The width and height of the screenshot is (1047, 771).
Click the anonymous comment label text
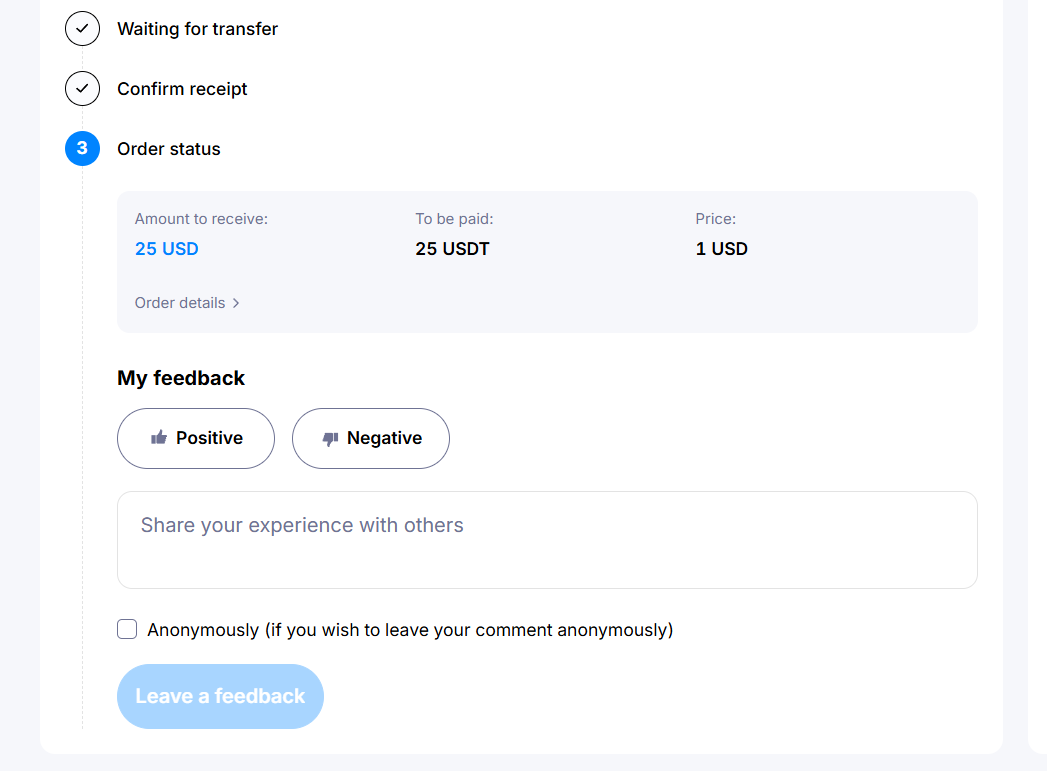410,630
